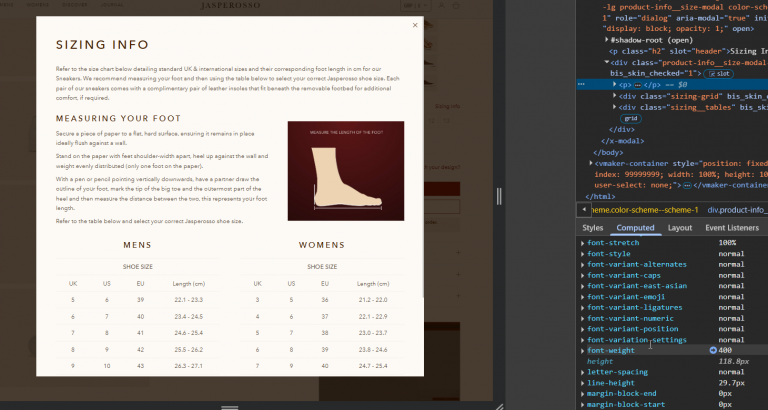
Task: Close the Sizing Info modal
Action: [415, 25]
